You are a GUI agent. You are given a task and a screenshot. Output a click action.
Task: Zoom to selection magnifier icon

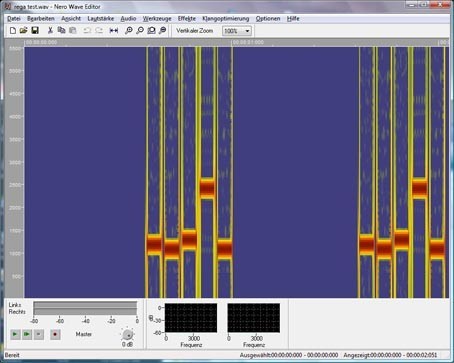151,31
